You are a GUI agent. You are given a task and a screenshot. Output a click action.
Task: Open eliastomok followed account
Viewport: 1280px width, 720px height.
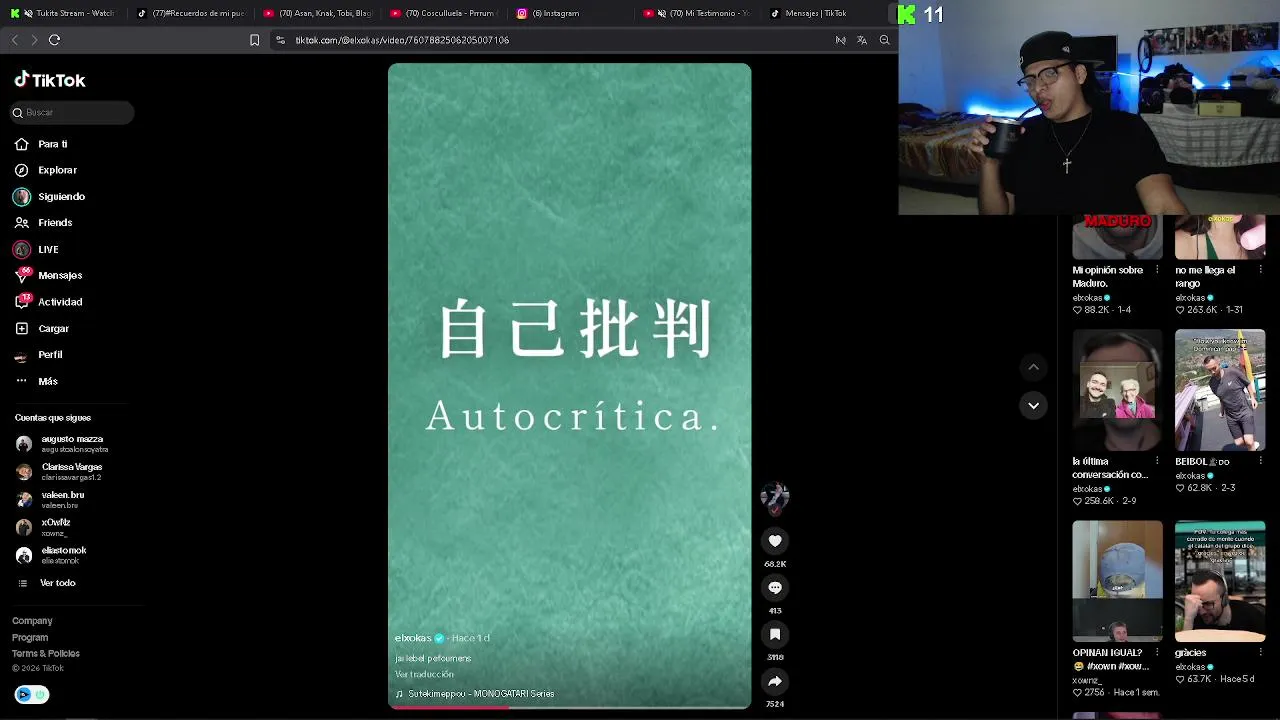[51, 555]
